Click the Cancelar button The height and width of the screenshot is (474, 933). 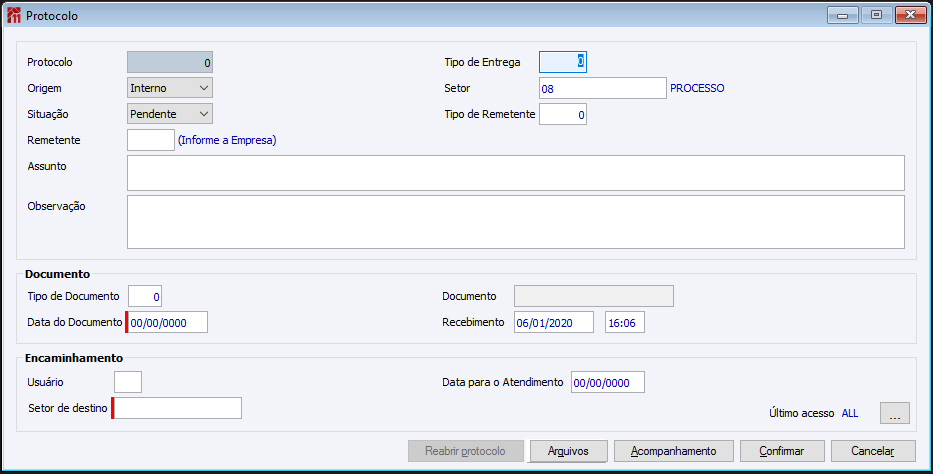click(873, 451)
